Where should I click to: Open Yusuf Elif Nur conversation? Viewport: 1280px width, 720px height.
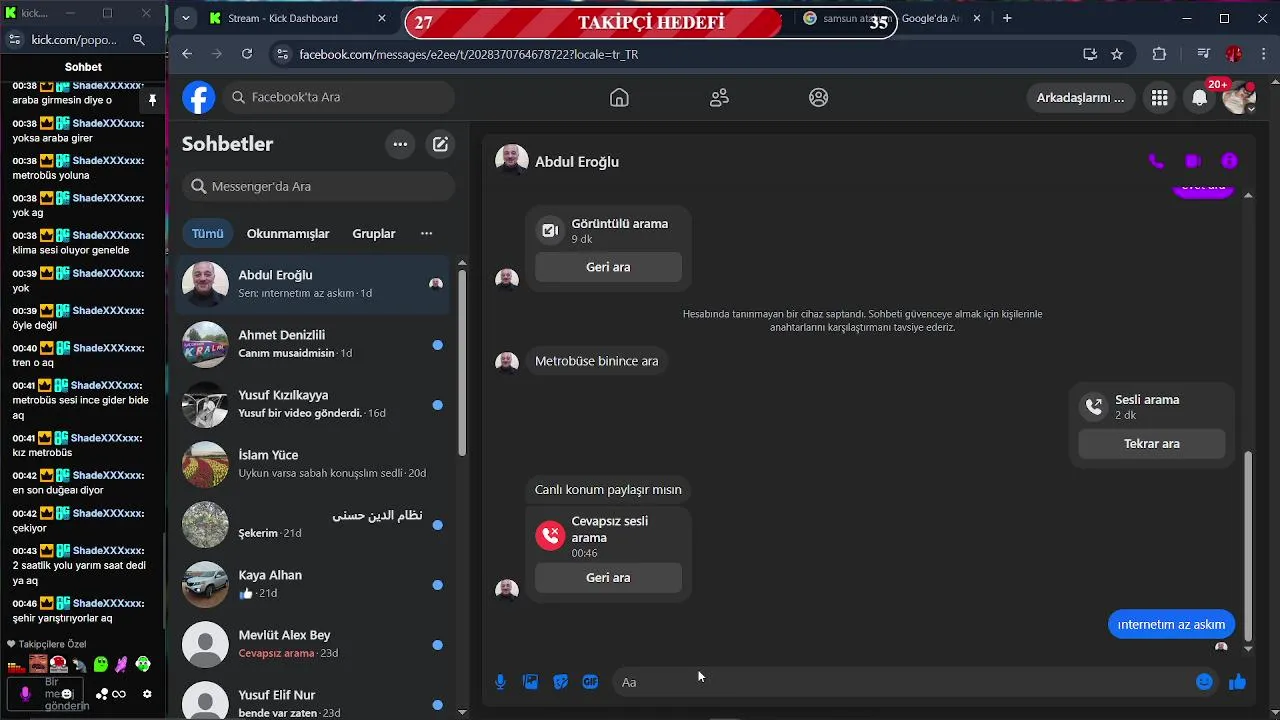pyautogui.click(x=312, y=698)
